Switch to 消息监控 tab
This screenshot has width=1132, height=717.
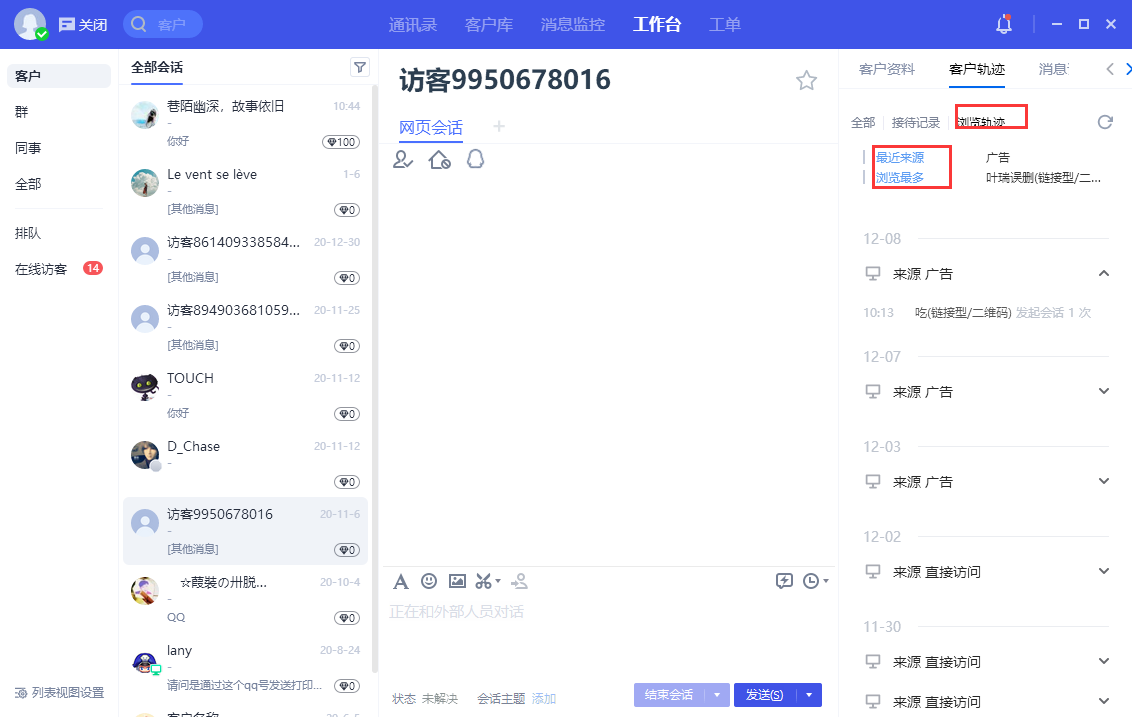pos(572,25)
